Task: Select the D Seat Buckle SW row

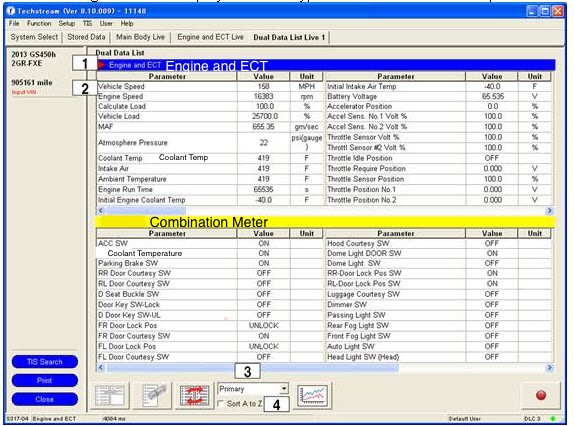Action: pyautogui.click(x=210, y=294)
